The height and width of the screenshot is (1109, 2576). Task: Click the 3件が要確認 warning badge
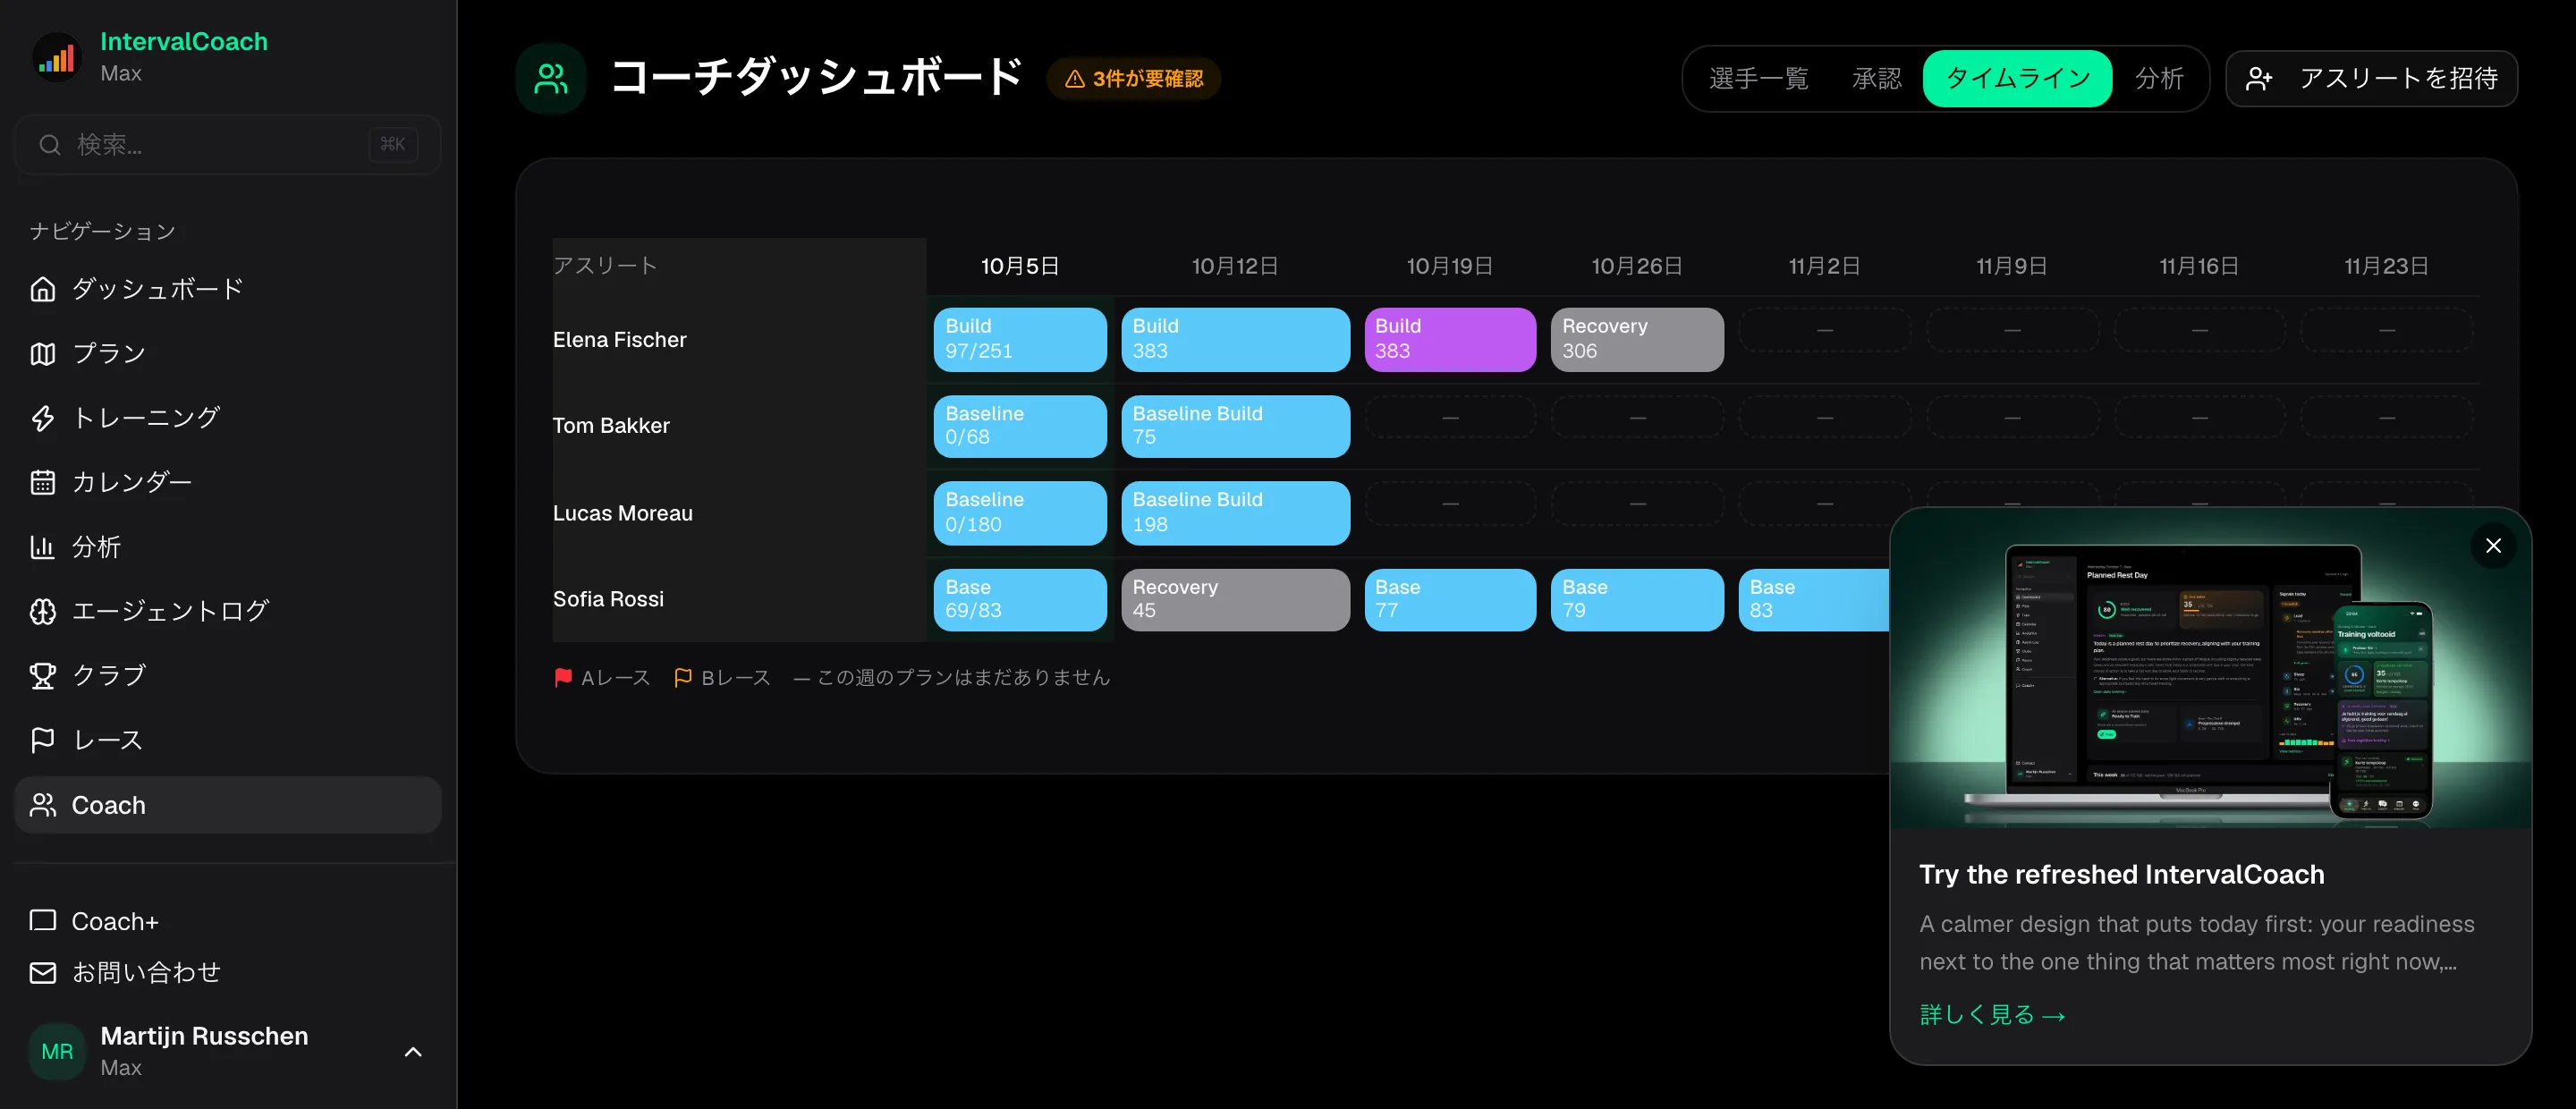[1134, 78]
